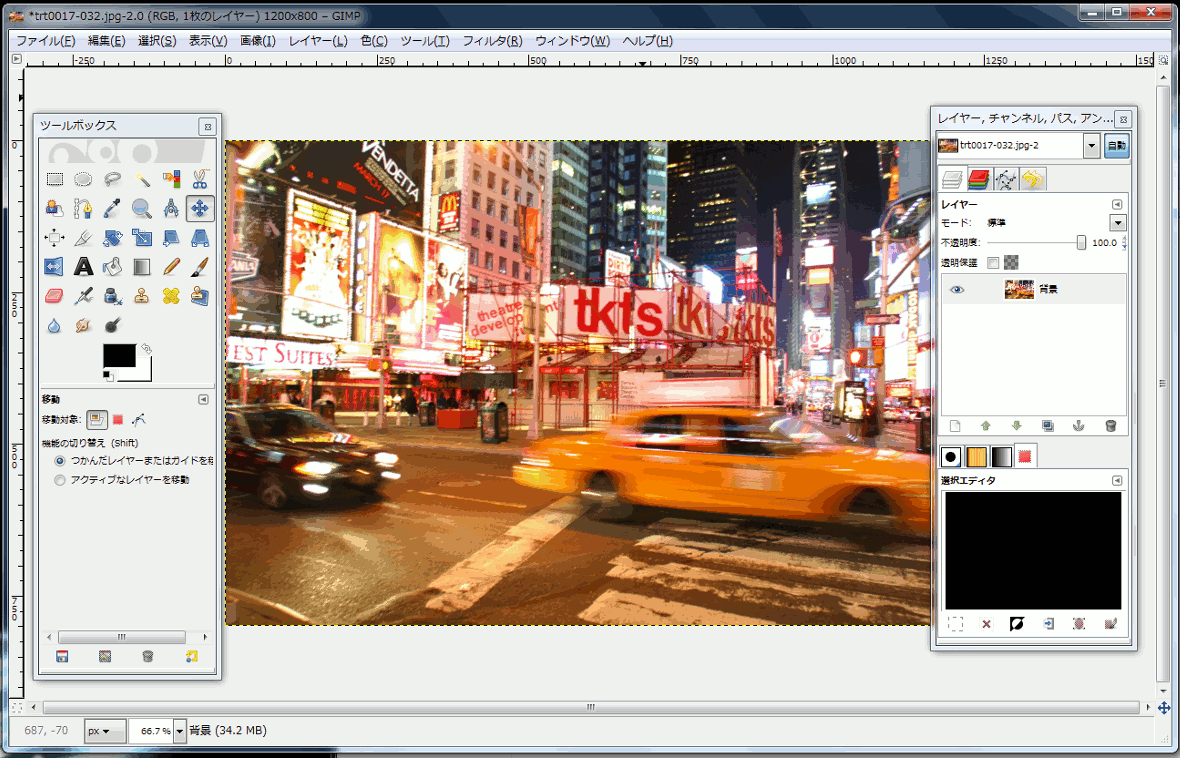Select the Eraser tool
Image resolution: width=1180 pixels, height=758 pixels.
(54, 296)
